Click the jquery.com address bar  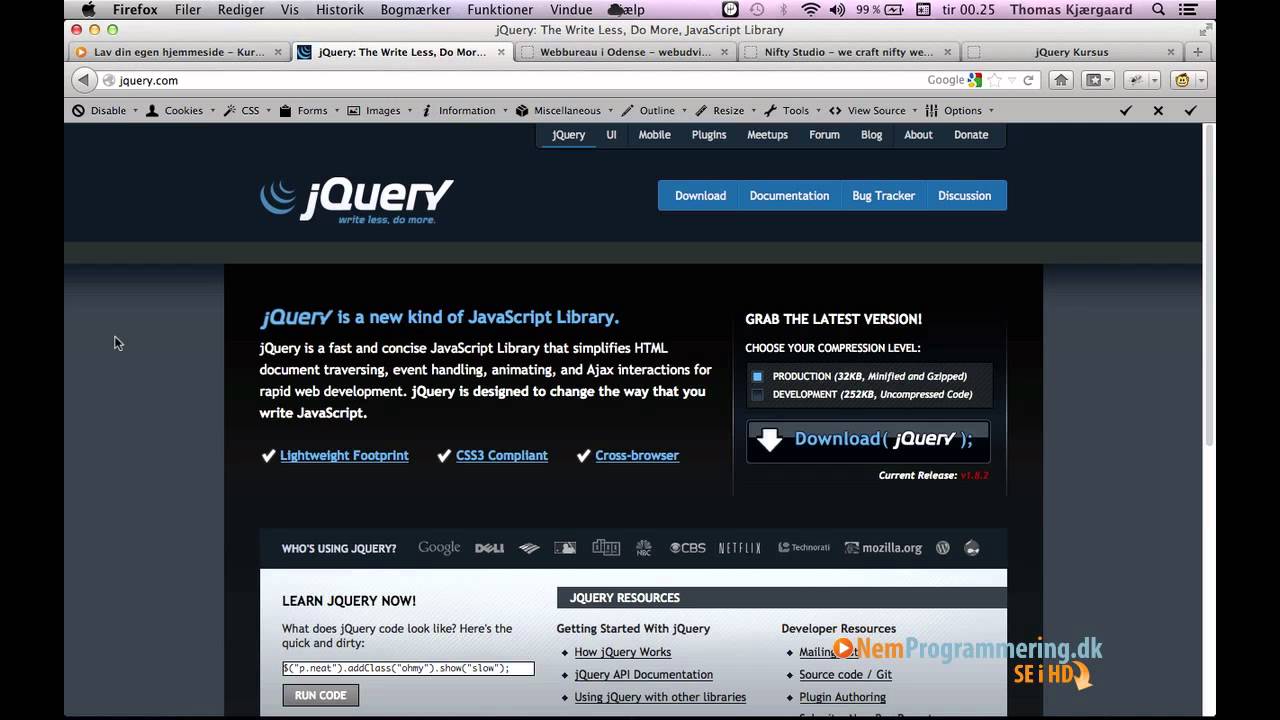click(x=510, y=80)
